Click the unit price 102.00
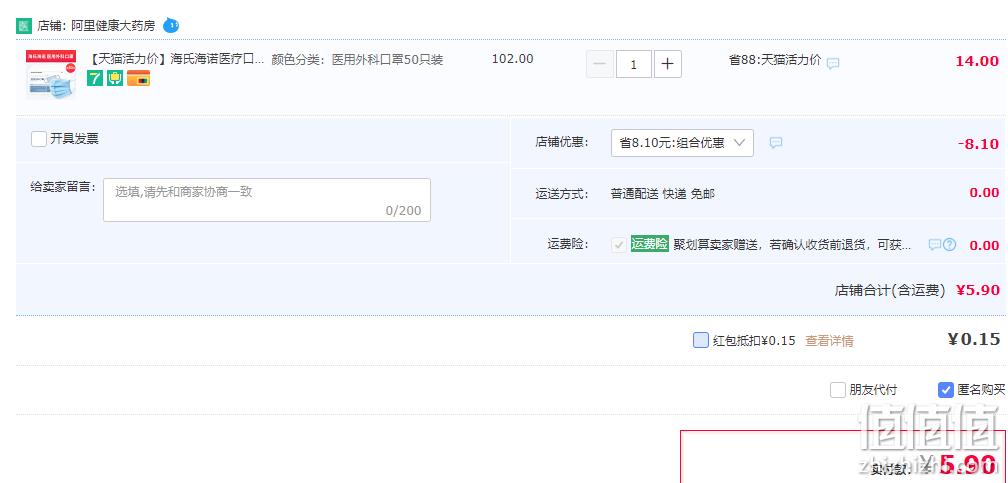 tap(512, 59)
